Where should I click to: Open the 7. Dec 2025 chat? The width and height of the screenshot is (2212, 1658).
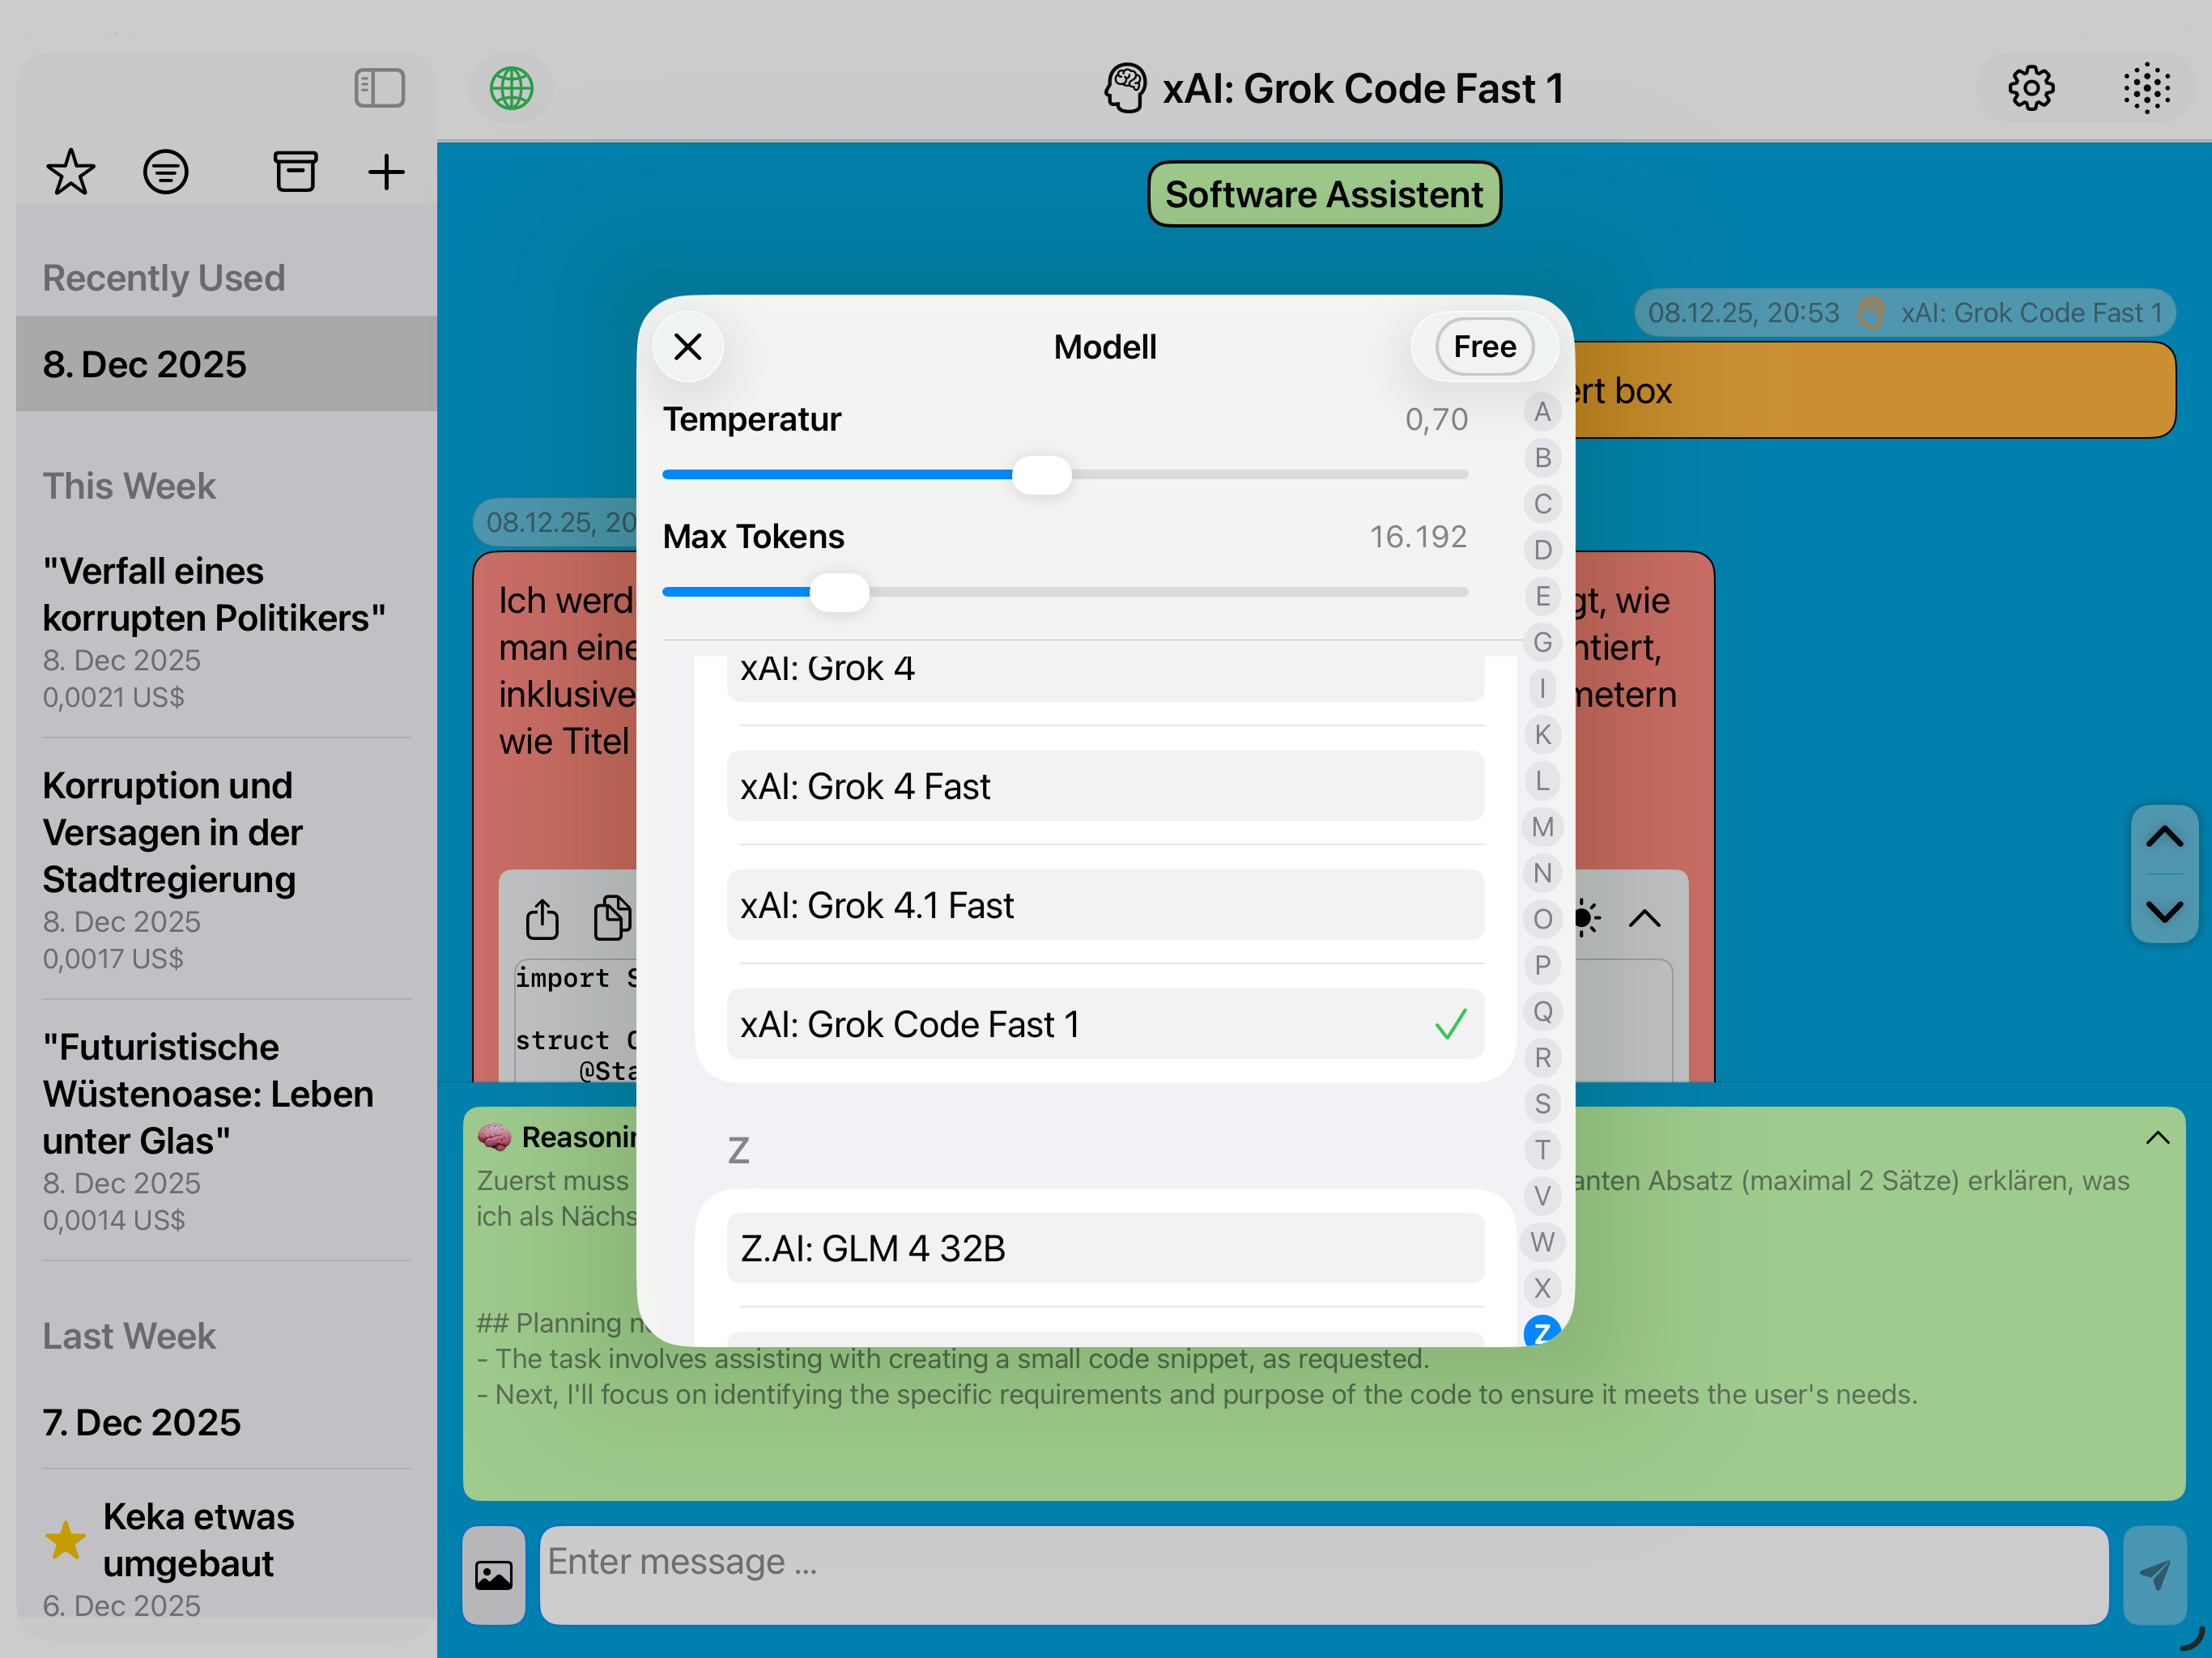227,1422
